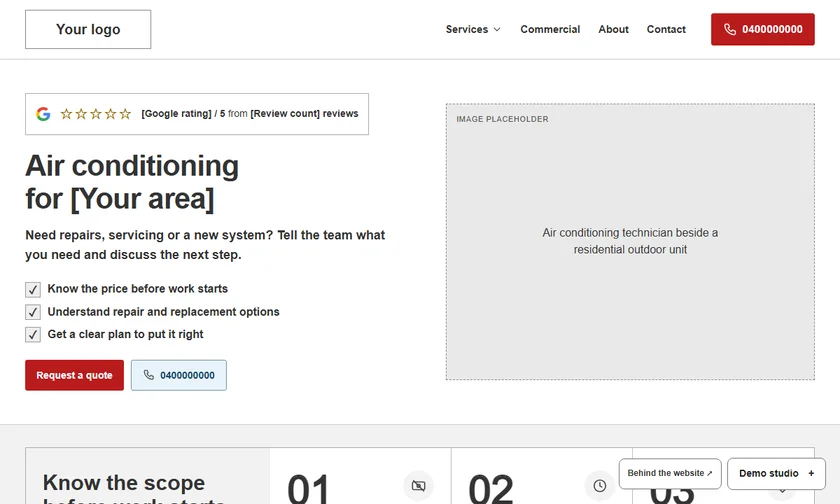Screen dimensions: 840x504
Task: Click the clock icon beside 02
Action: pos(599,486)
